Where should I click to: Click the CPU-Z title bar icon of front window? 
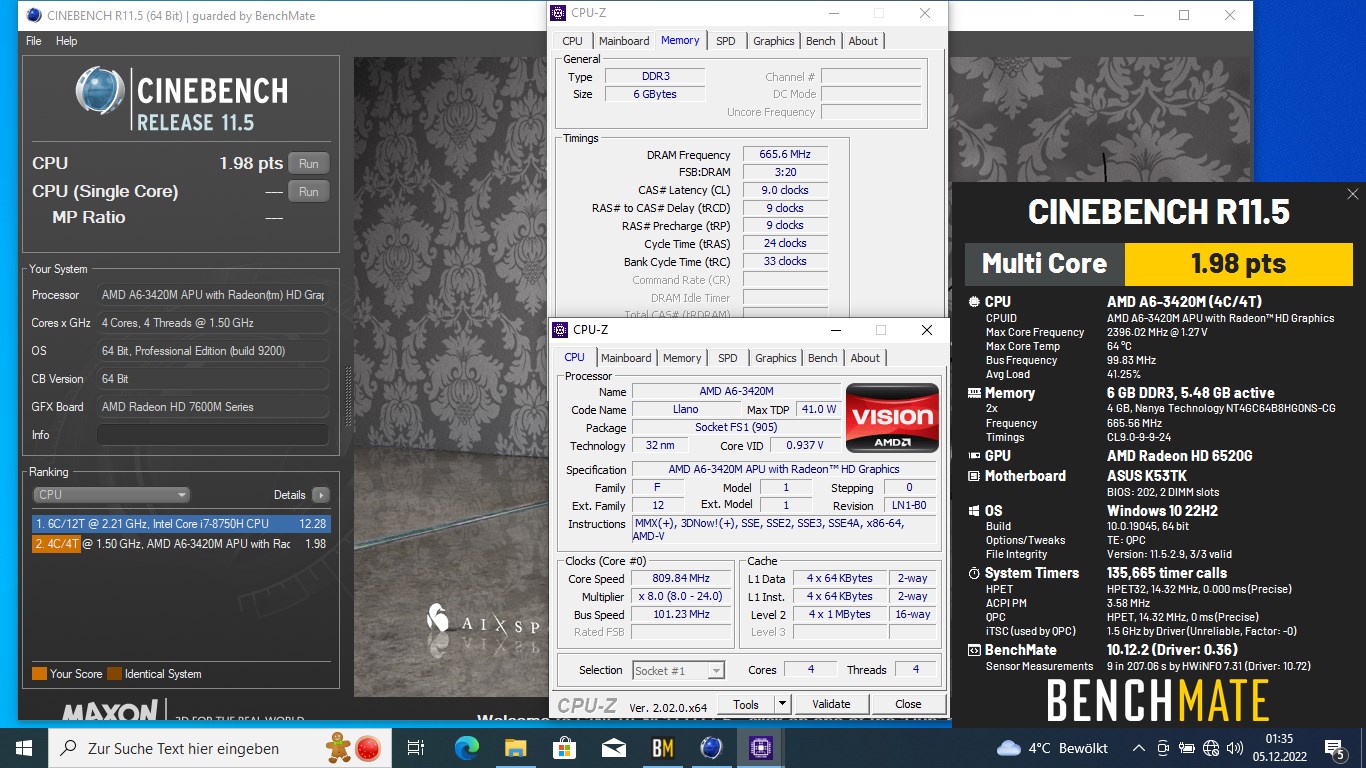(x=561, y=330)
